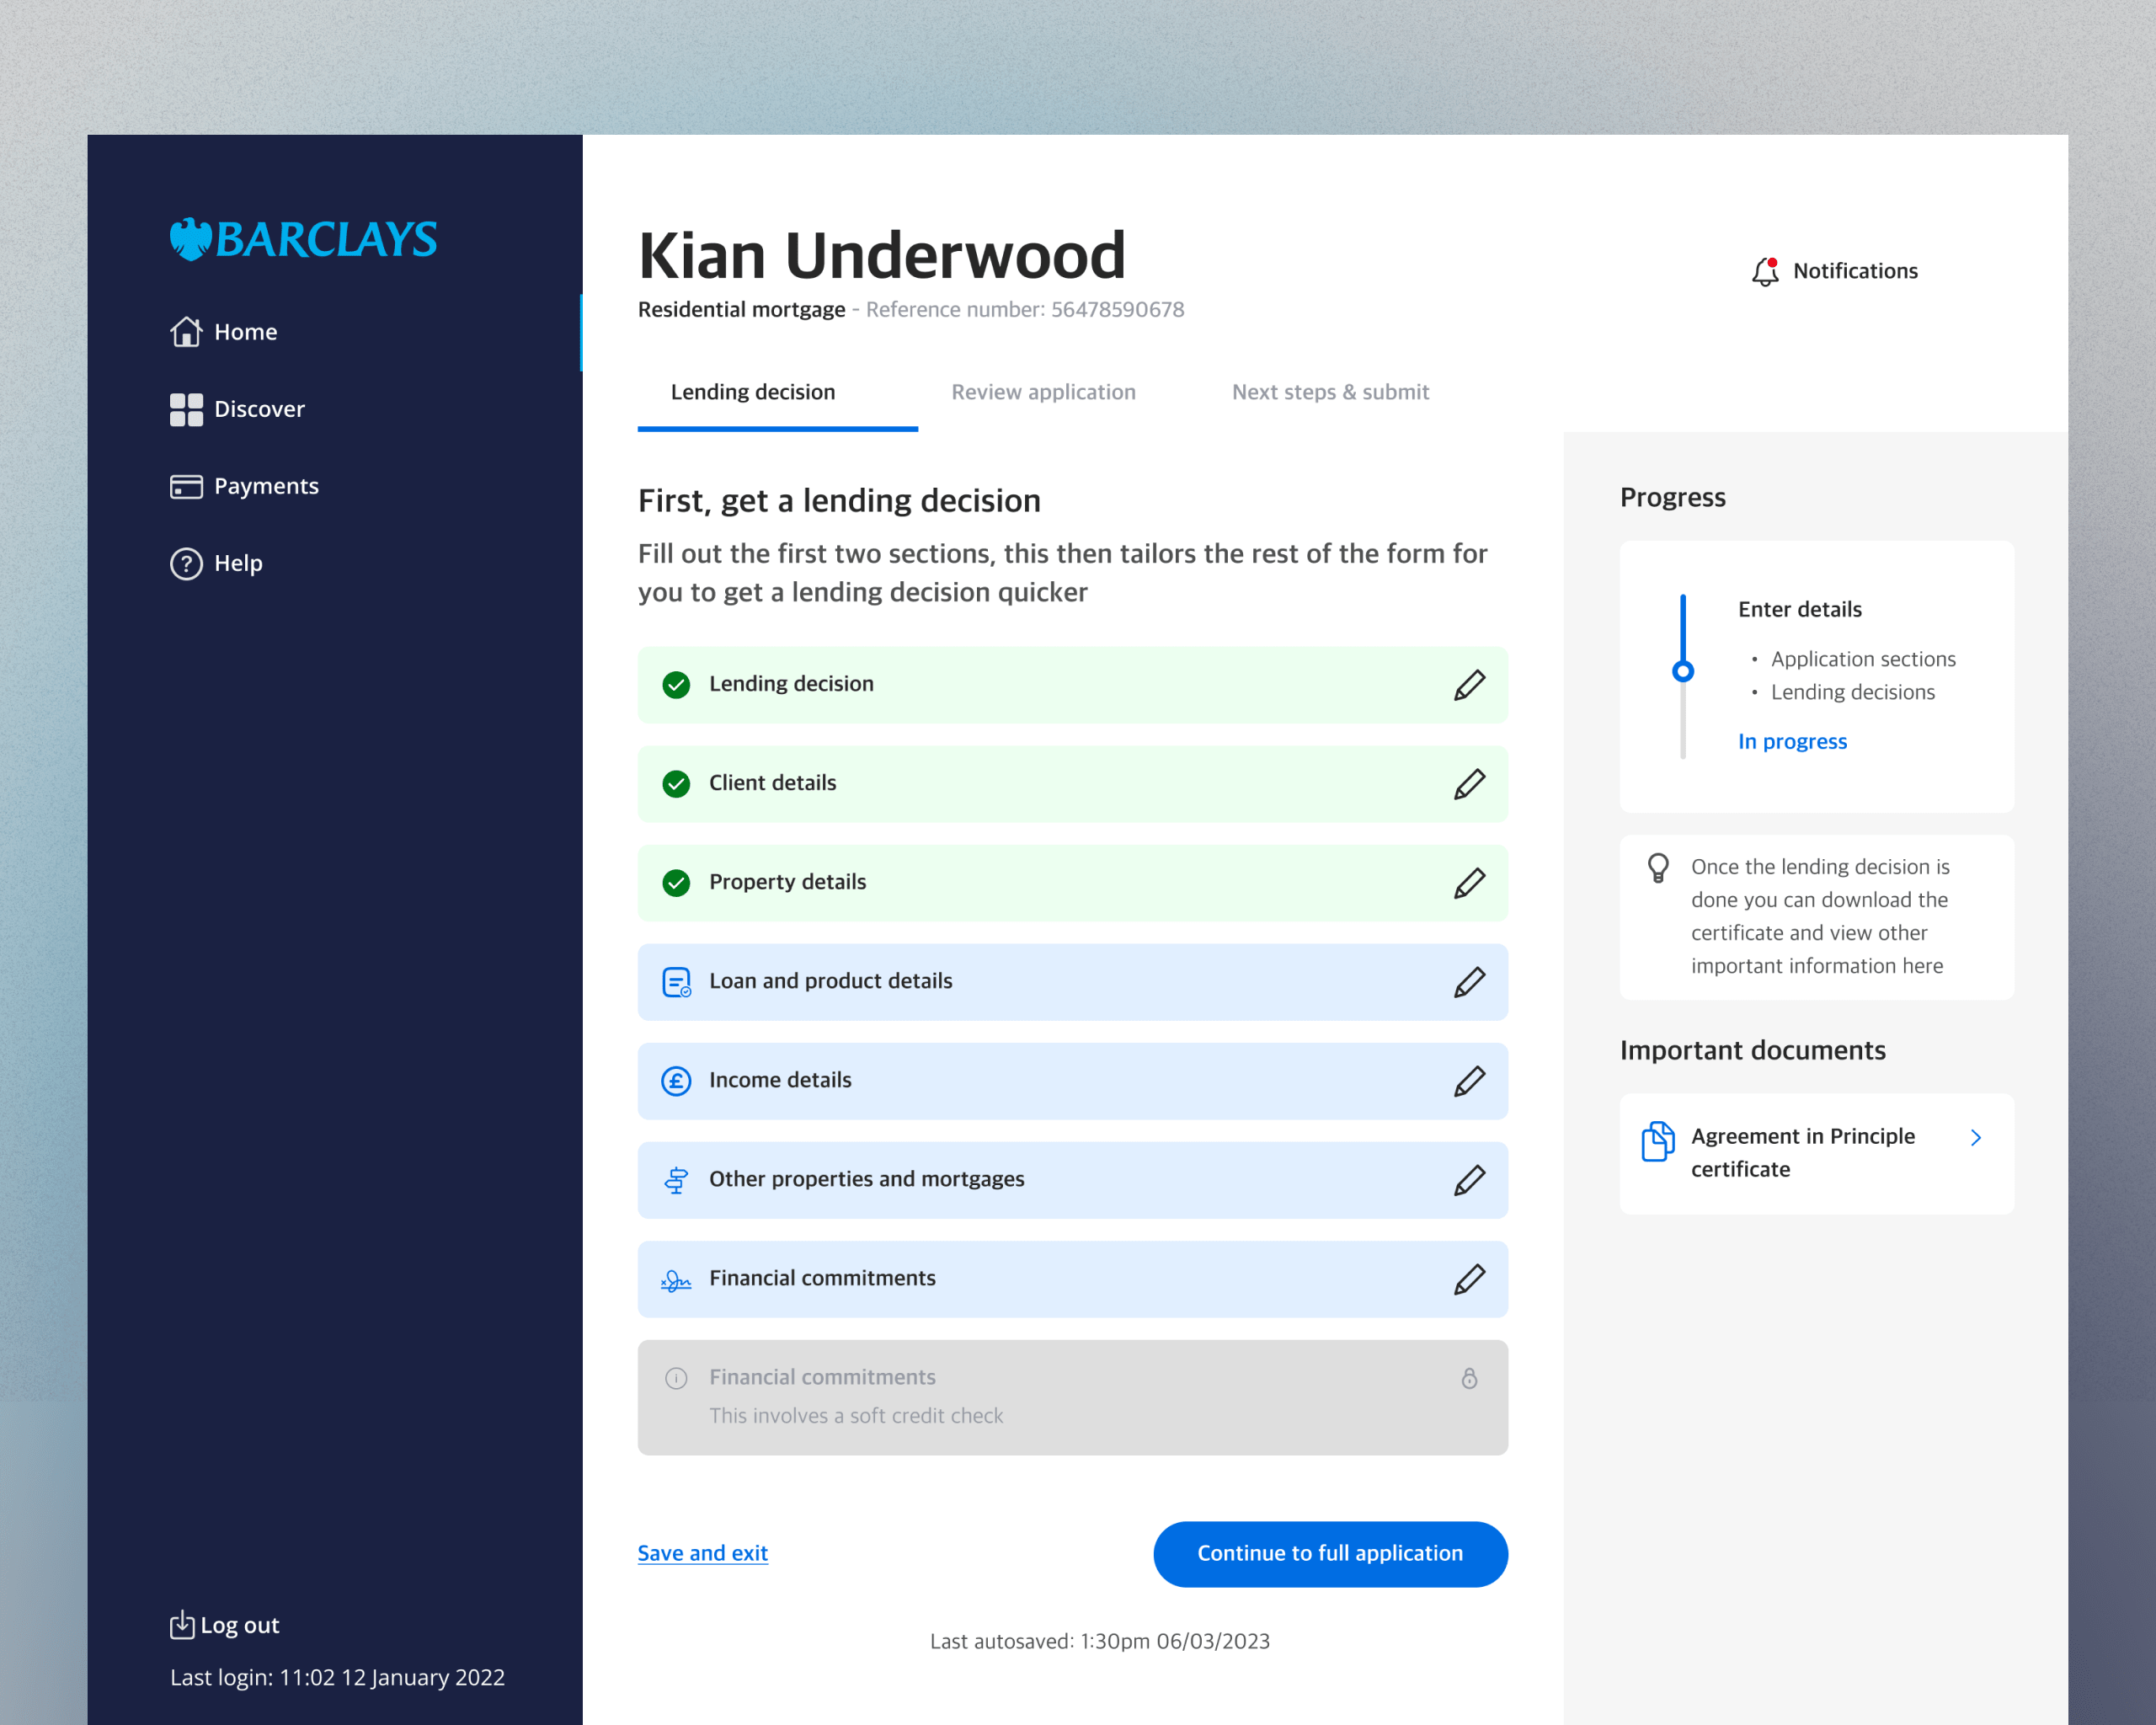The width and height of the screenshot is (2156, 1725).
Task: Click the Payments card icon
Action: pyautogui.click(x=186, y=486)
